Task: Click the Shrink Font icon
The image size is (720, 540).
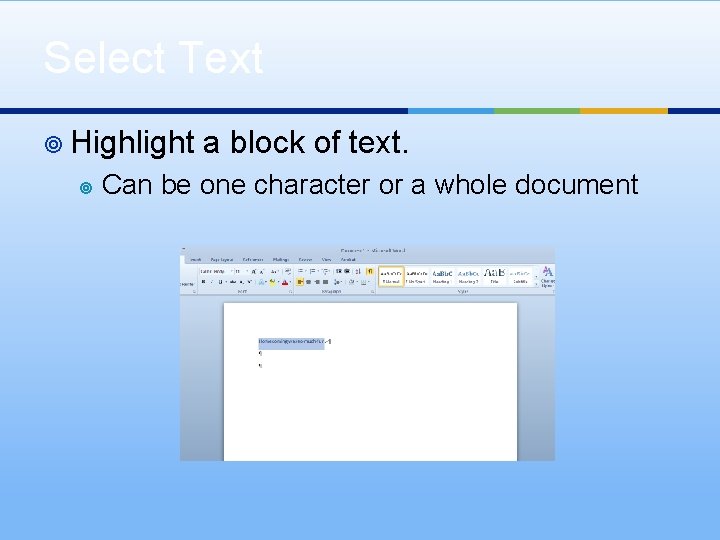Action: tap(262, 271)
